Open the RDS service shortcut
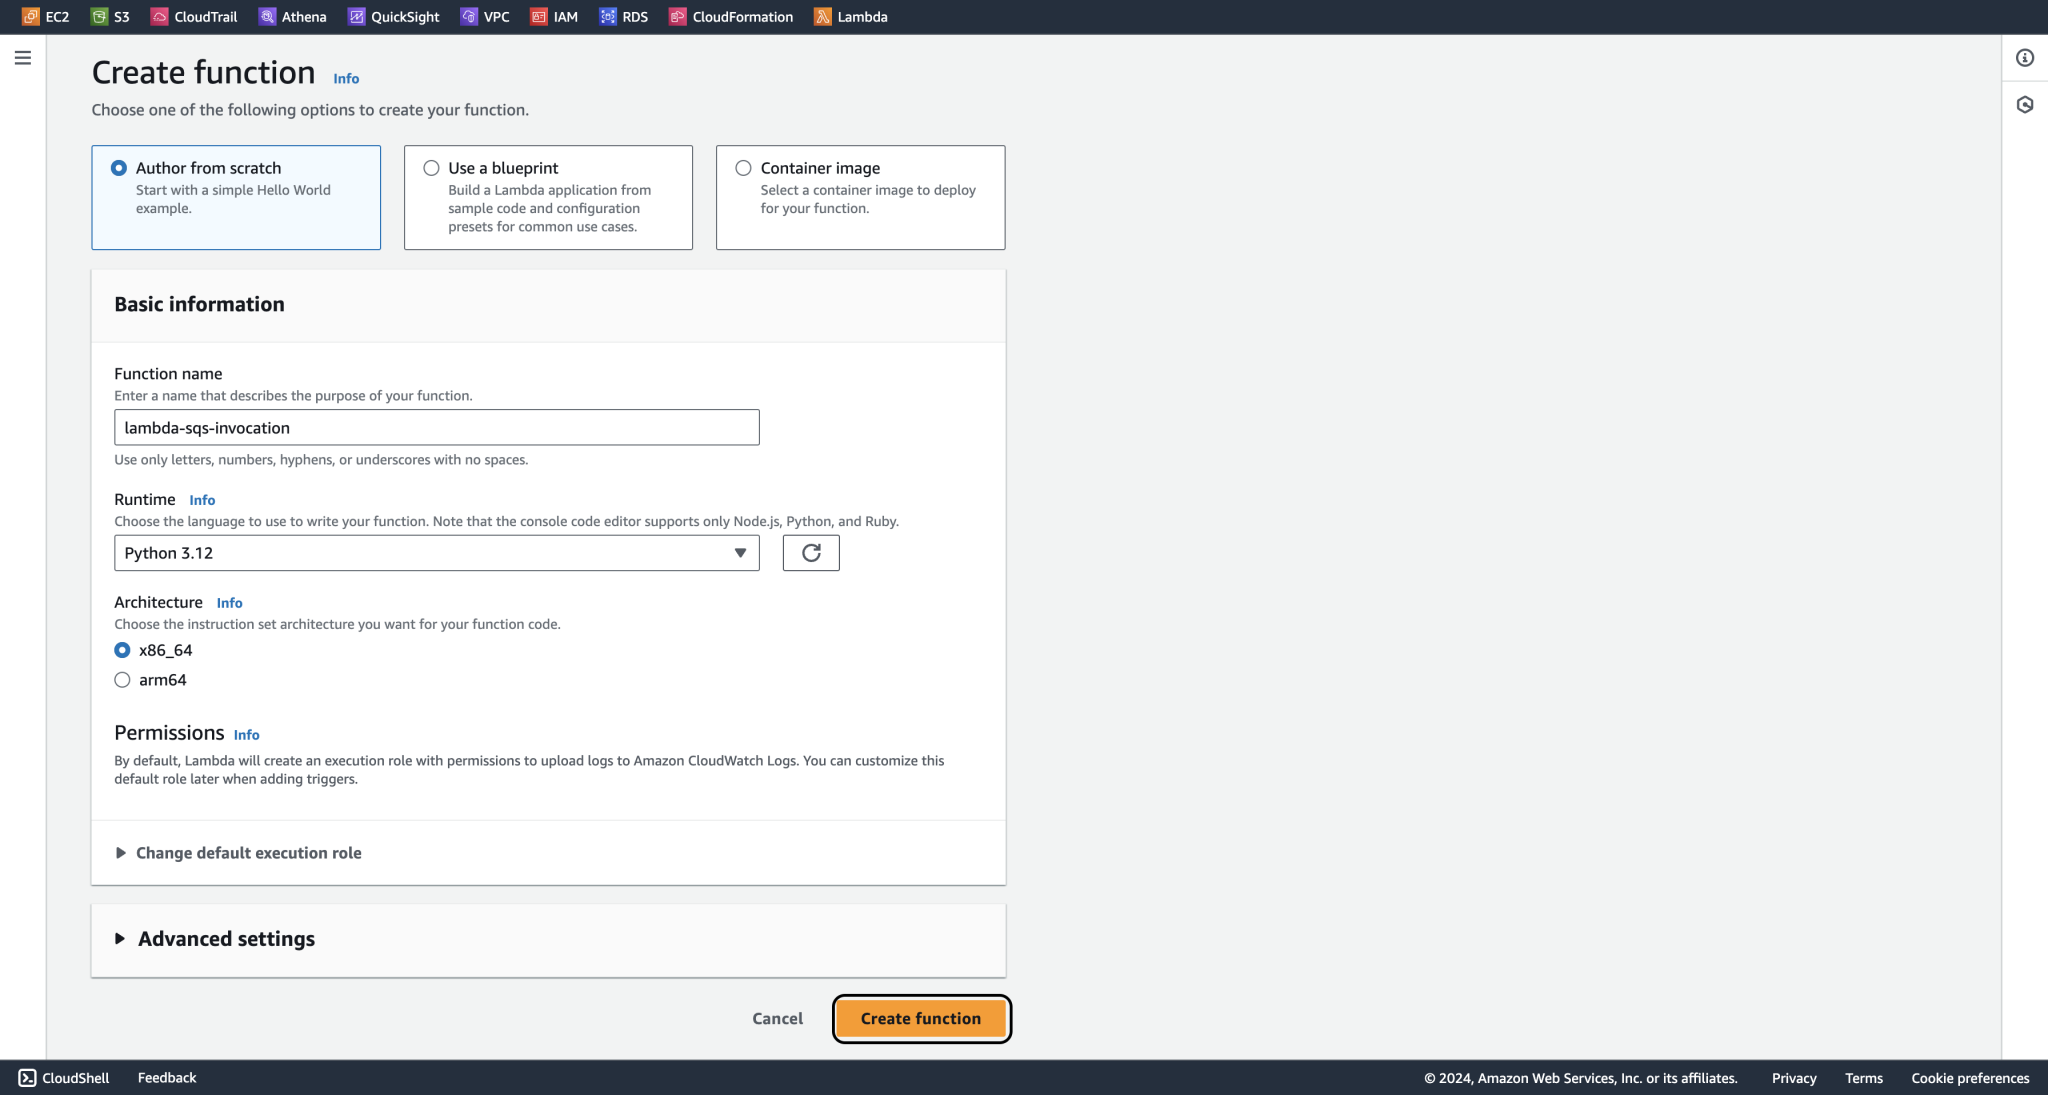This screenshot has width=2048, height=1095. [623, 16]
